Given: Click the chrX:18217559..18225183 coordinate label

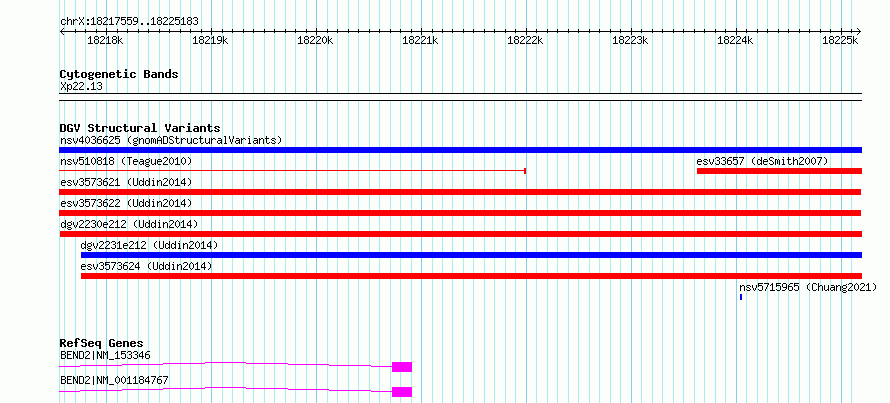Looking at the screenshot, I should 129,22.
